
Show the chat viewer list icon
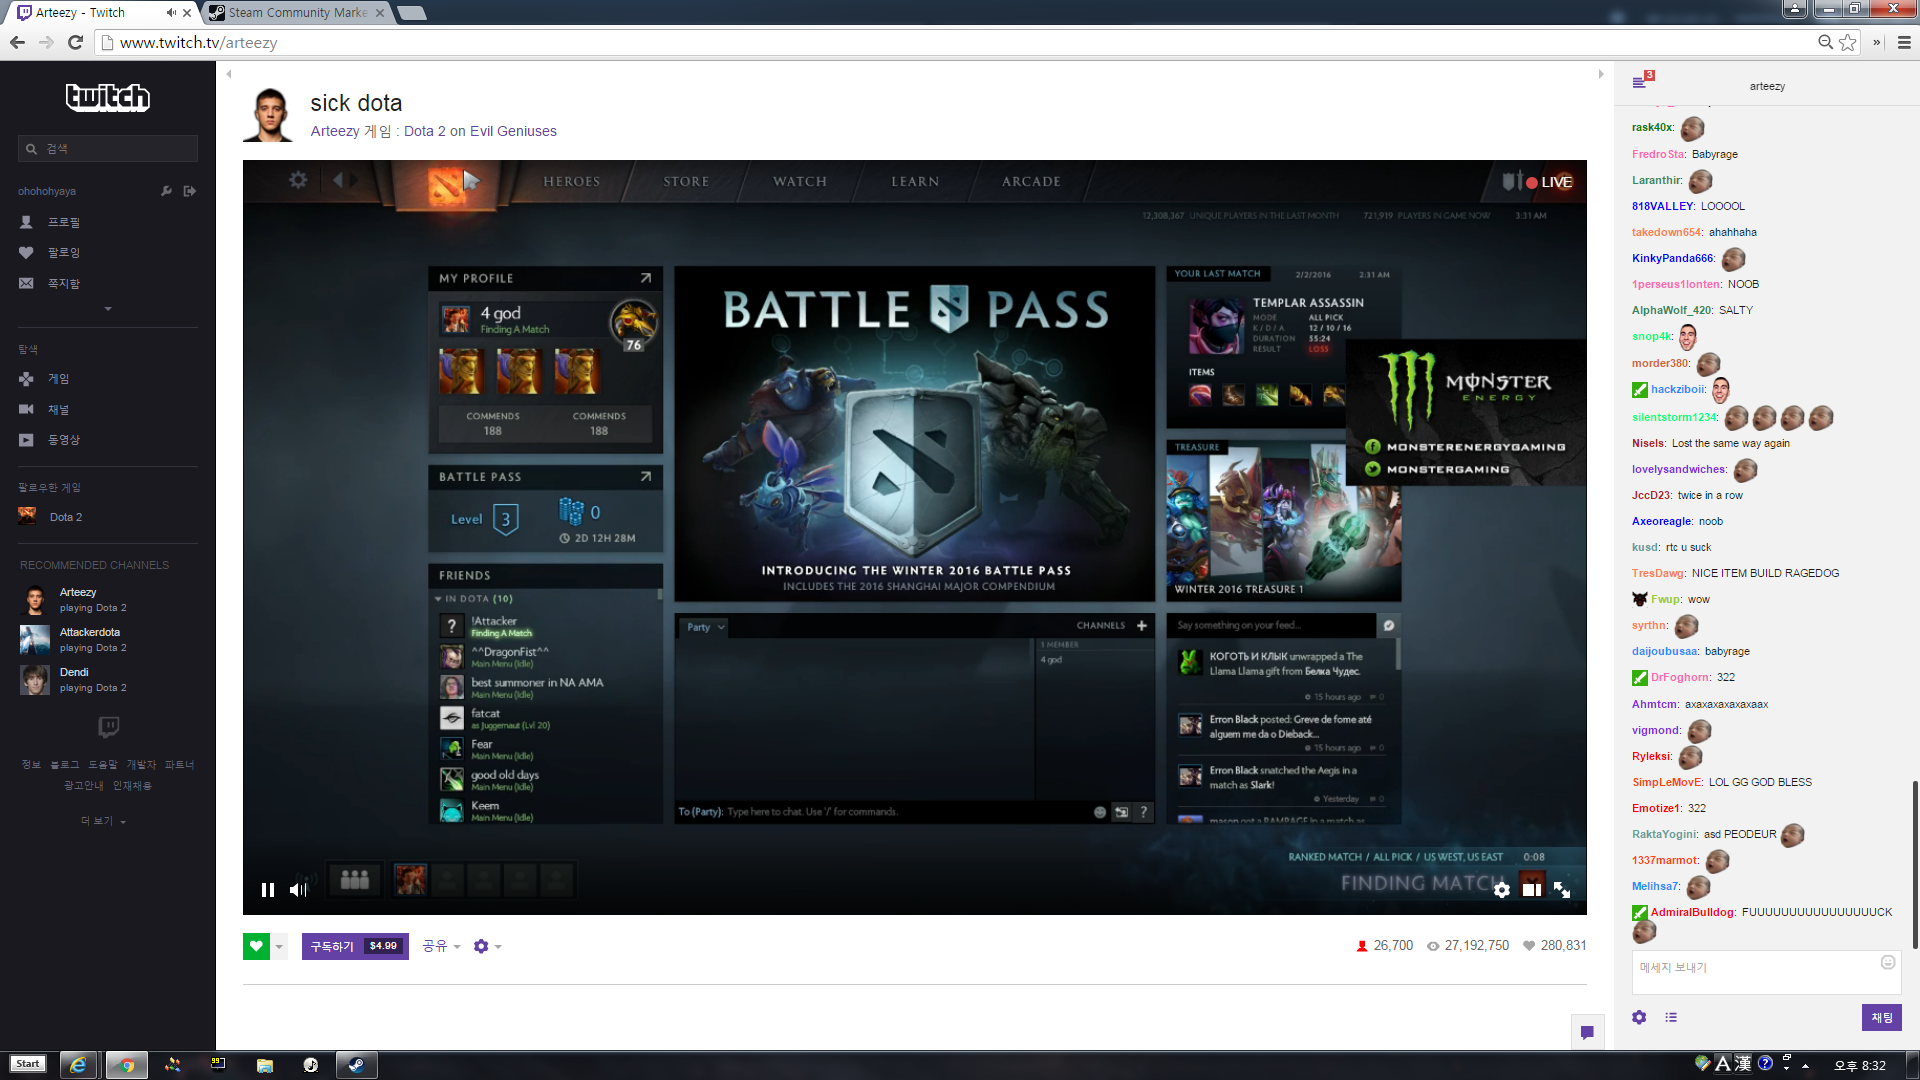pos(1671,1017)
